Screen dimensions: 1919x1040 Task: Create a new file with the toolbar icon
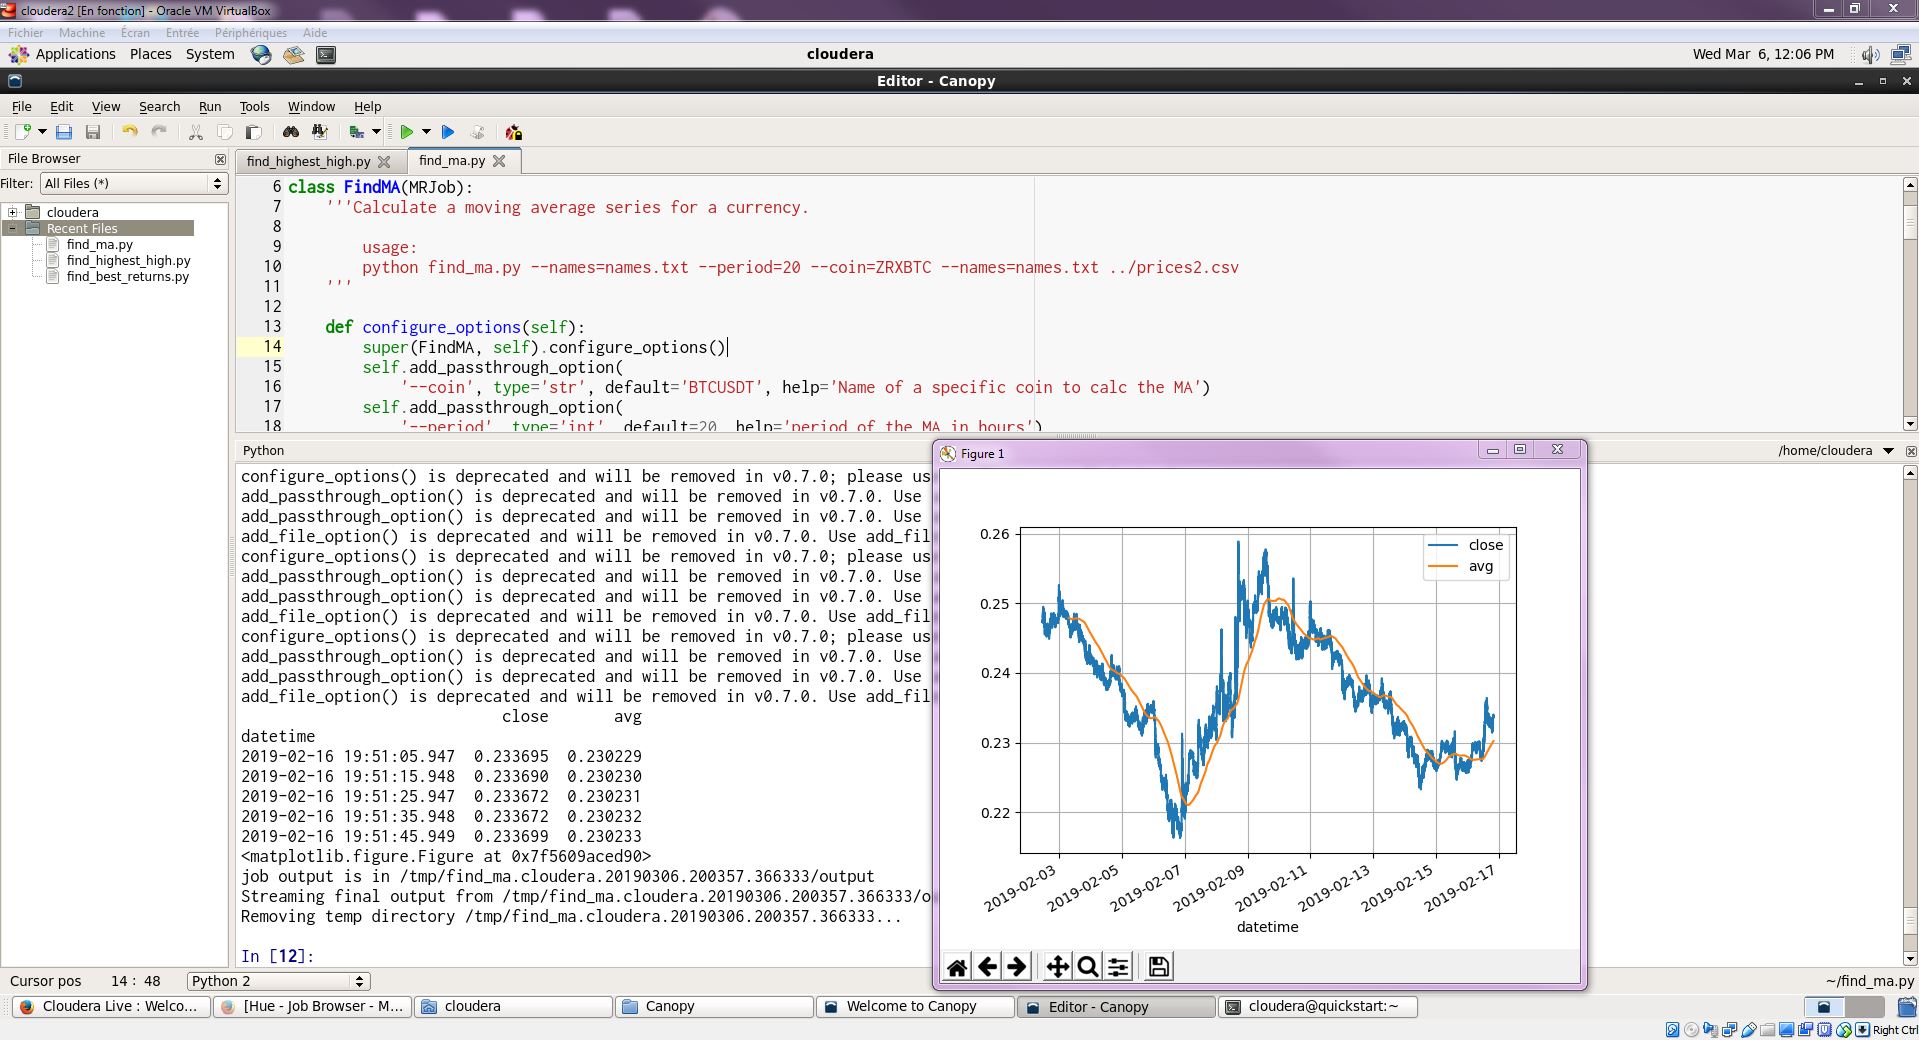pos(22,132)
